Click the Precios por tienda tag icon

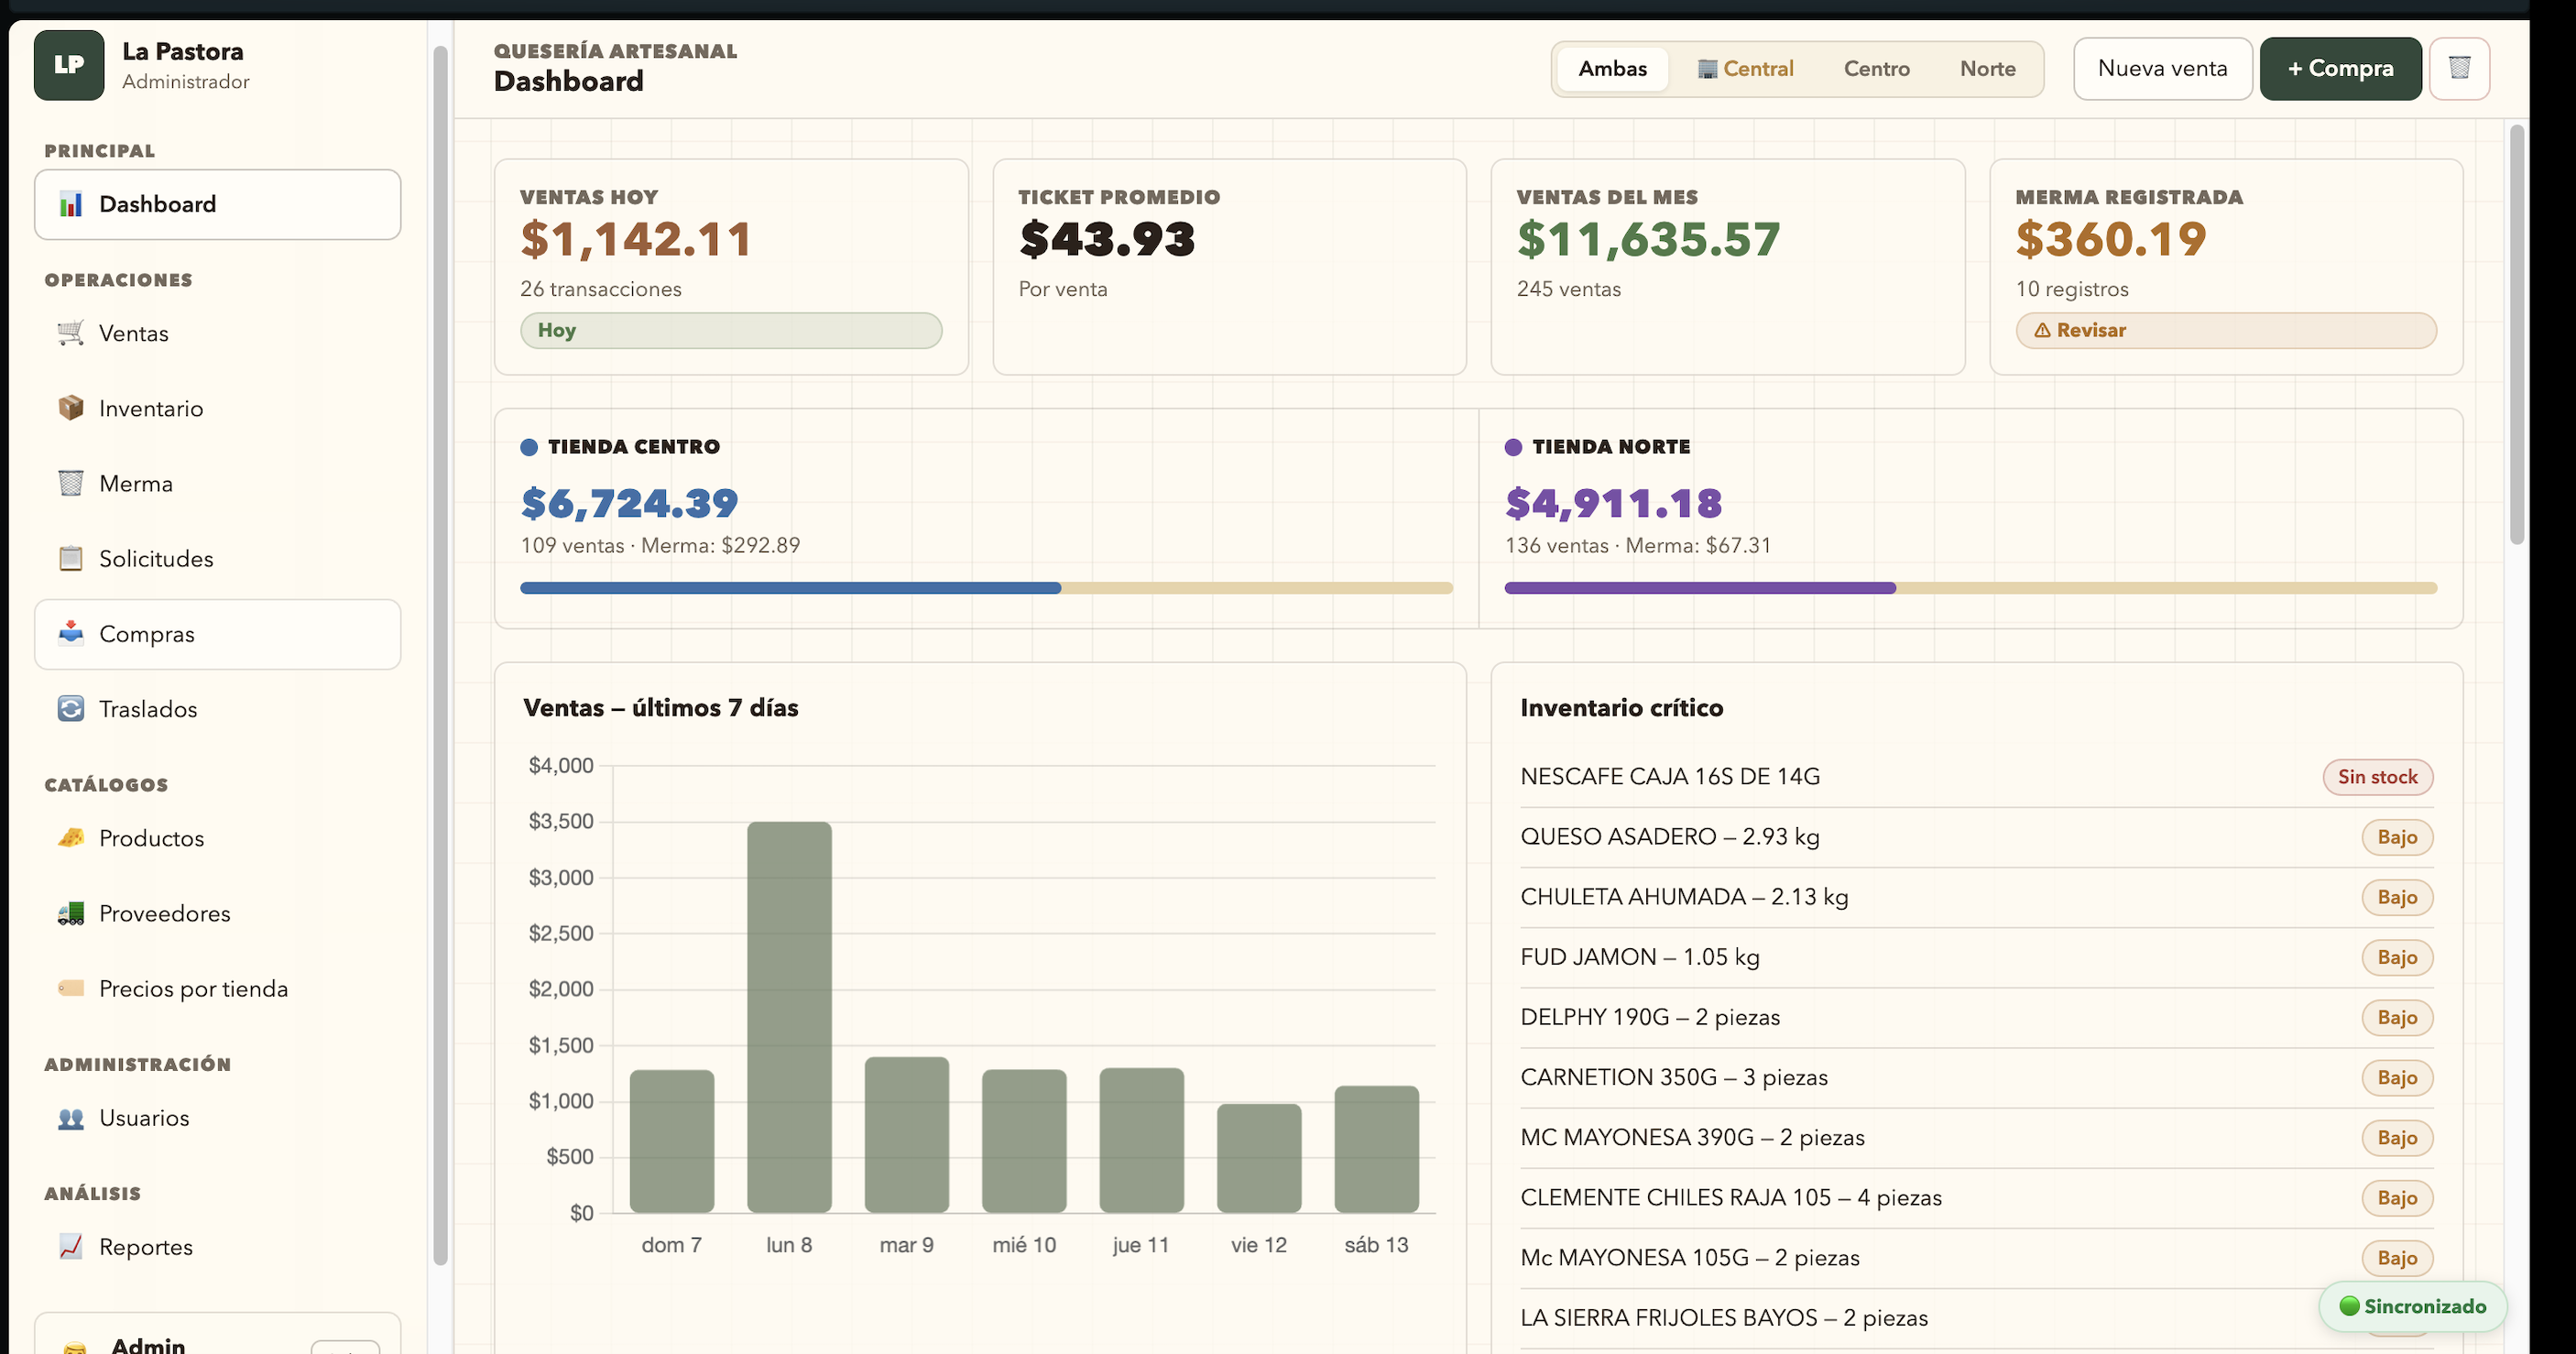tap(70, 988)
